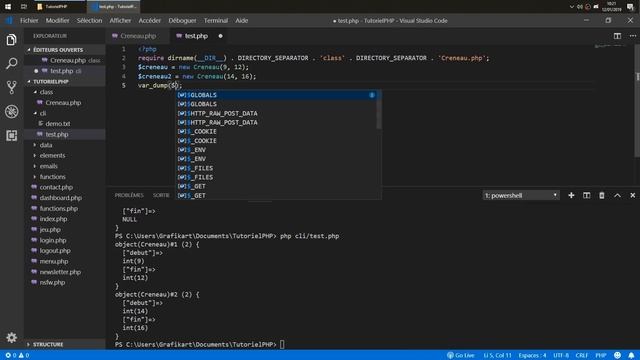Image resolution: width=640 pixels, height=360 pixels.
Task: Open the Source Control view
Action: pos(11,87)
